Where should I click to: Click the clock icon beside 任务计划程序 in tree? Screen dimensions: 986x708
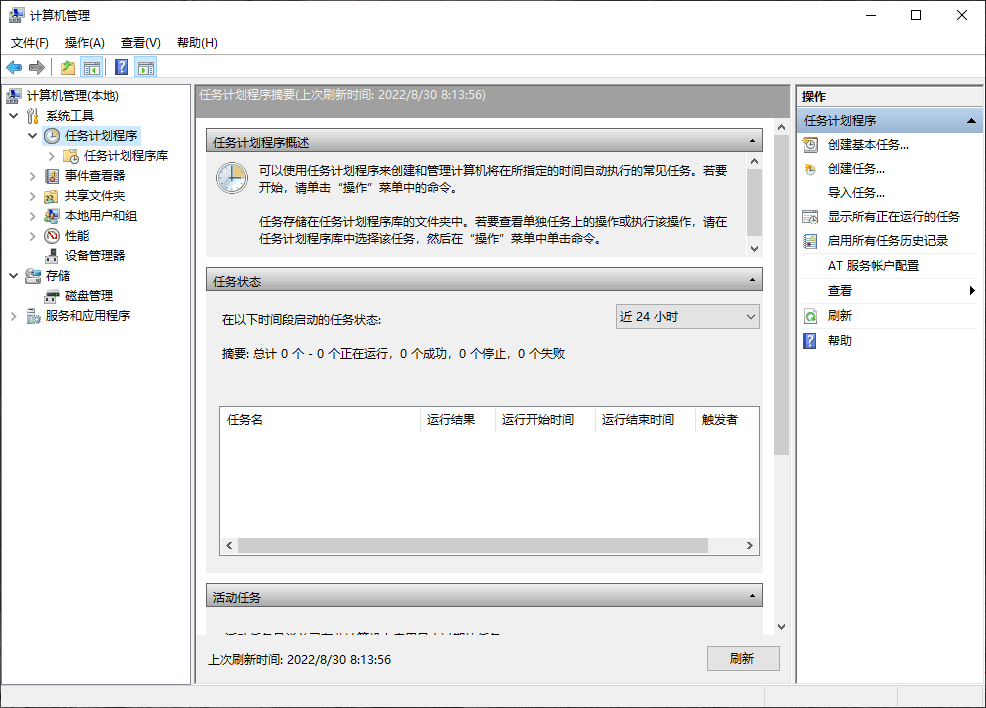pos(52,136)
